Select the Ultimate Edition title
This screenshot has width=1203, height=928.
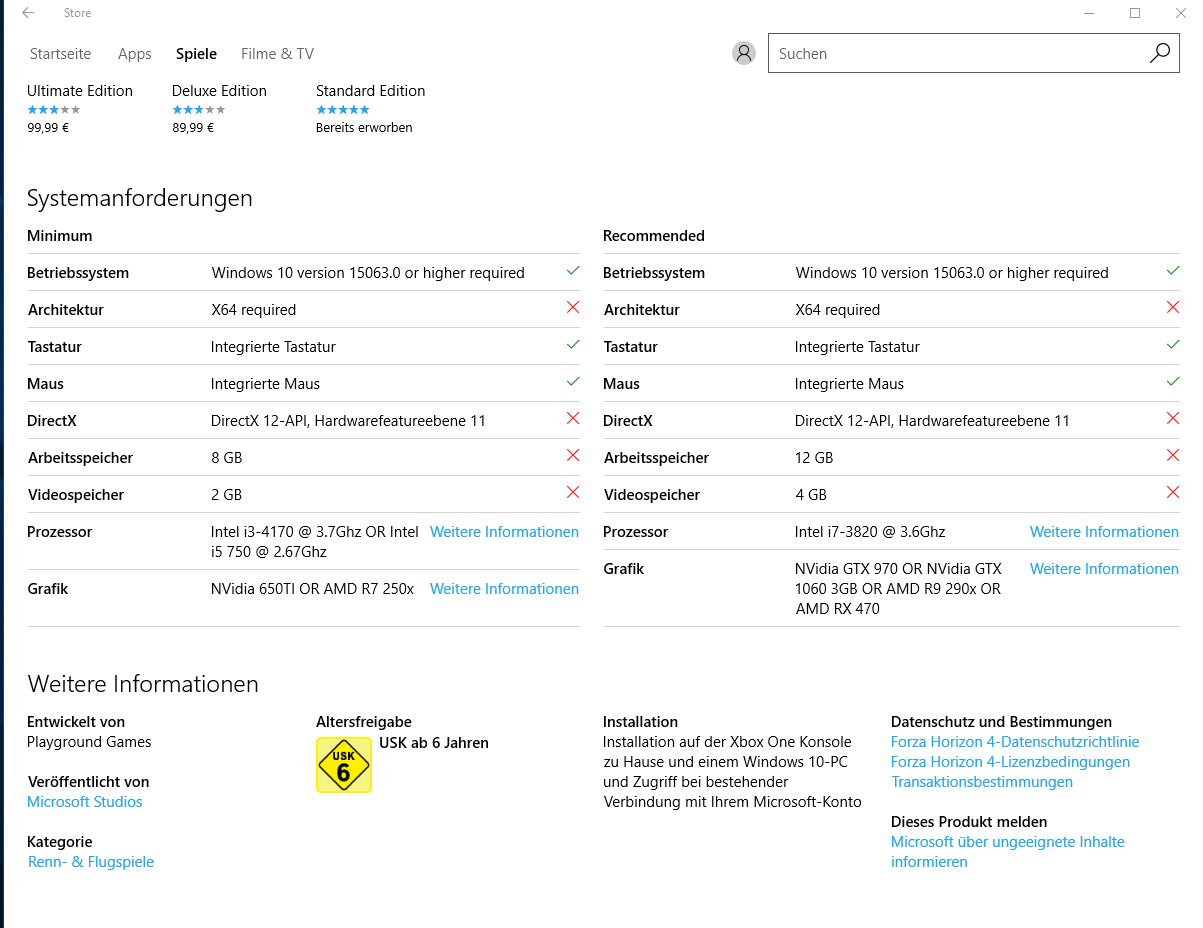[x=80, y=91]
